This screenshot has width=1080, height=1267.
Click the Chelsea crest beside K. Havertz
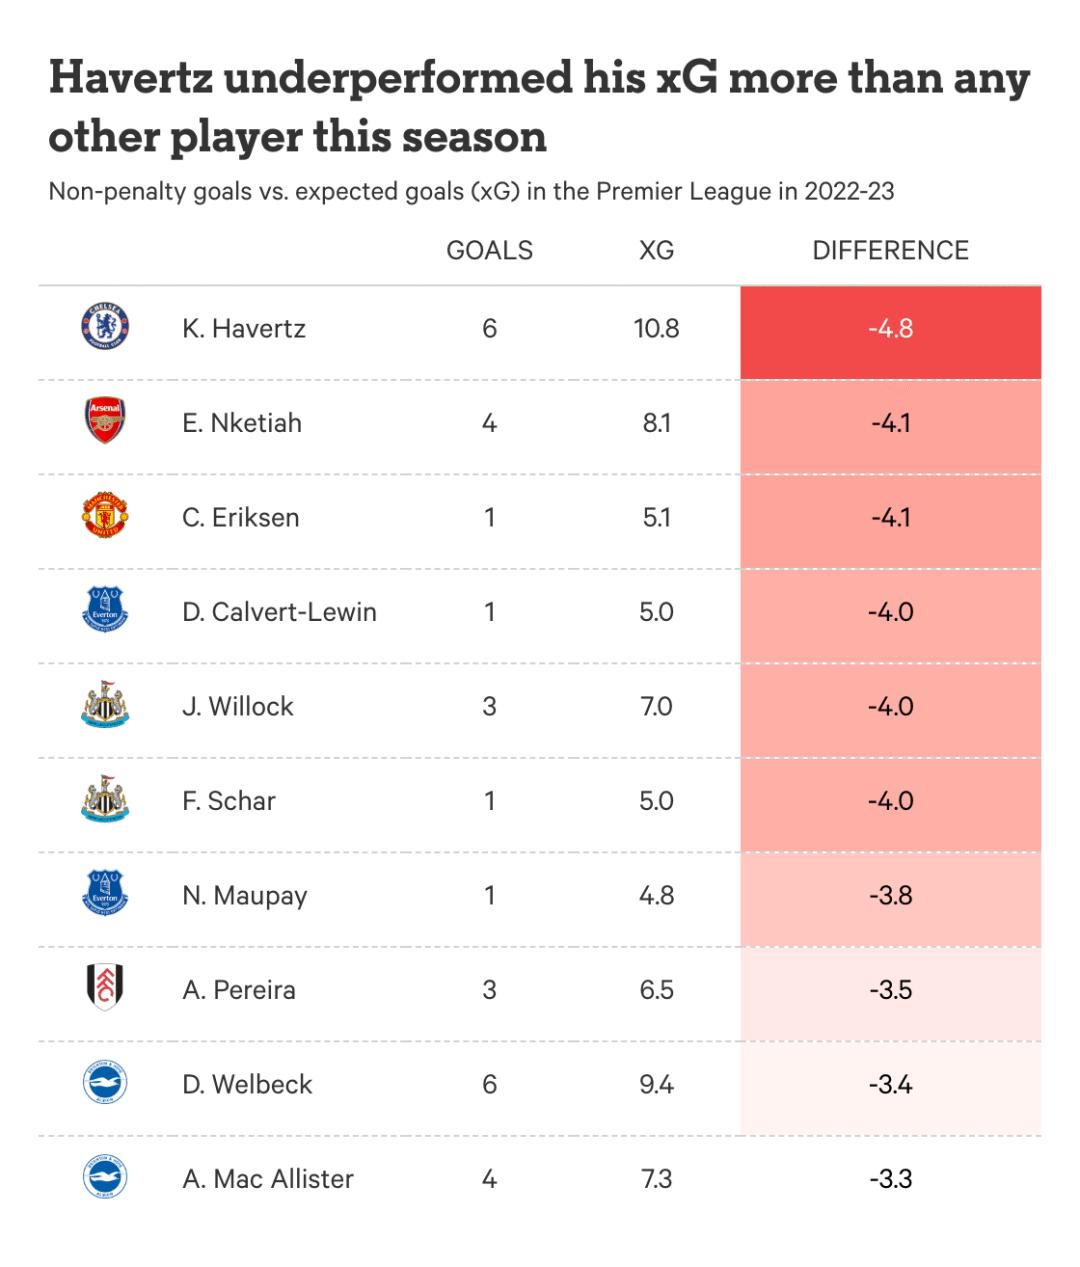pyautogui.click(x=105, y=327)
